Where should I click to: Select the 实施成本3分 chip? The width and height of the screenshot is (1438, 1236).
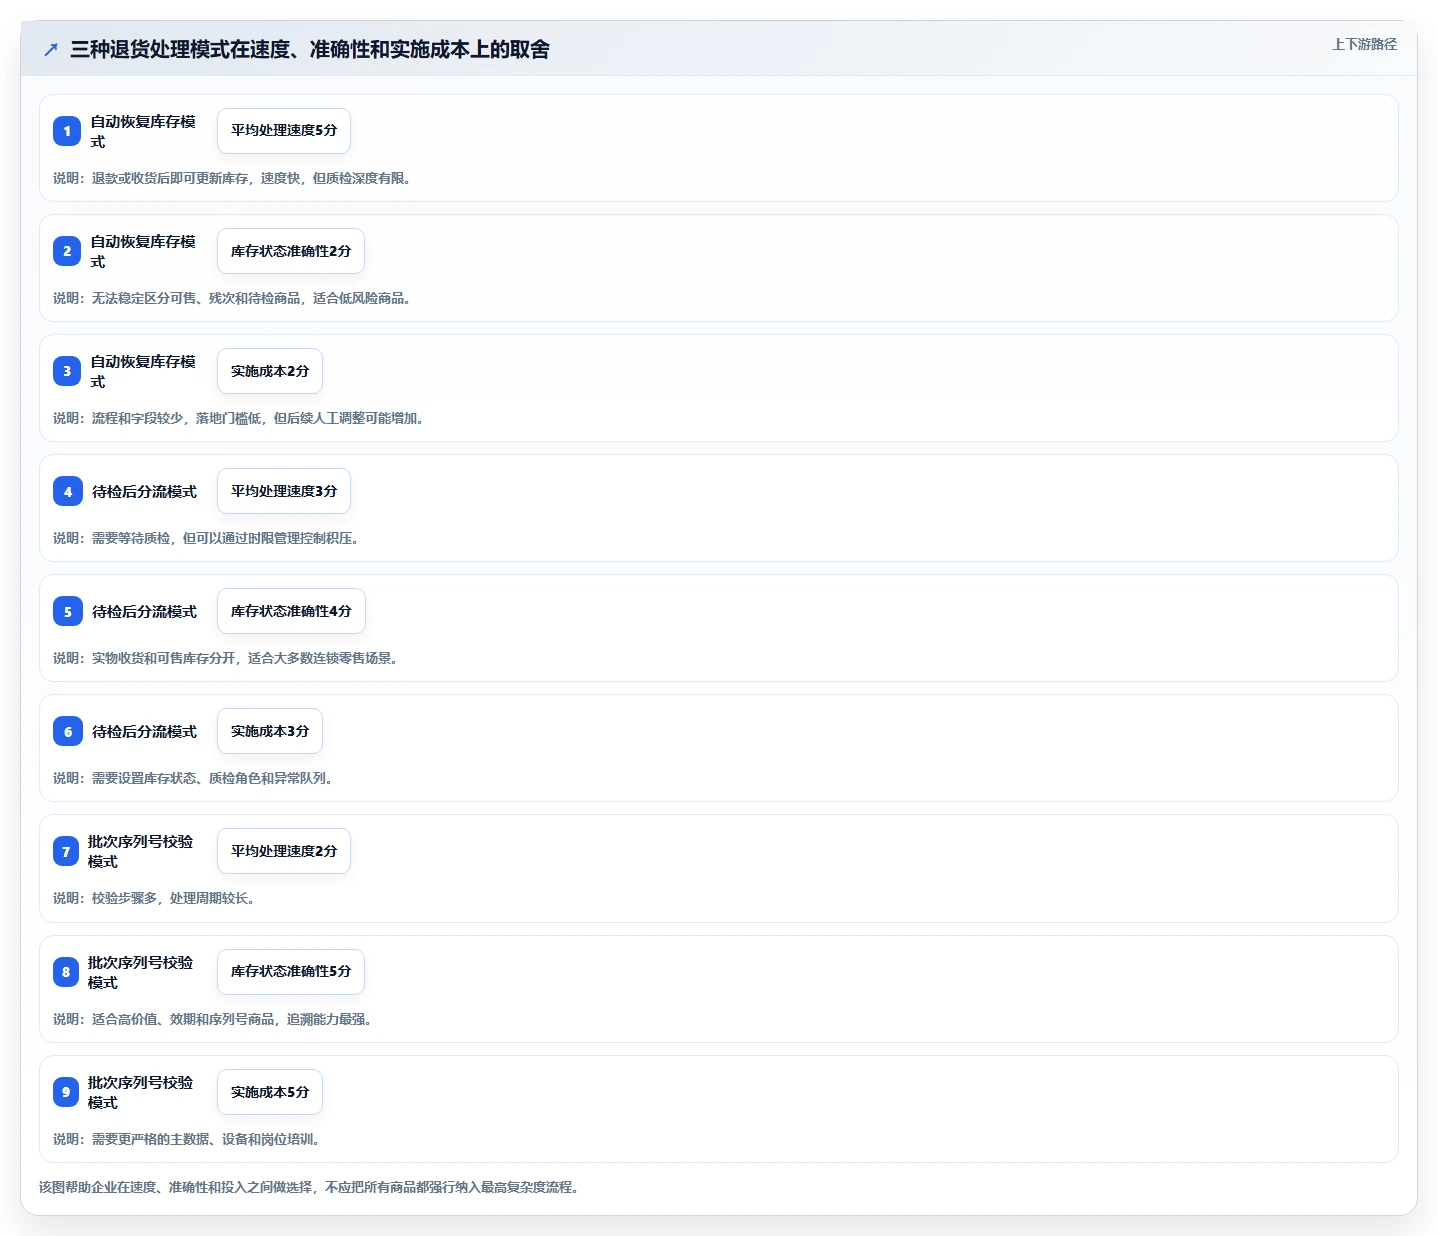point(270,731)
